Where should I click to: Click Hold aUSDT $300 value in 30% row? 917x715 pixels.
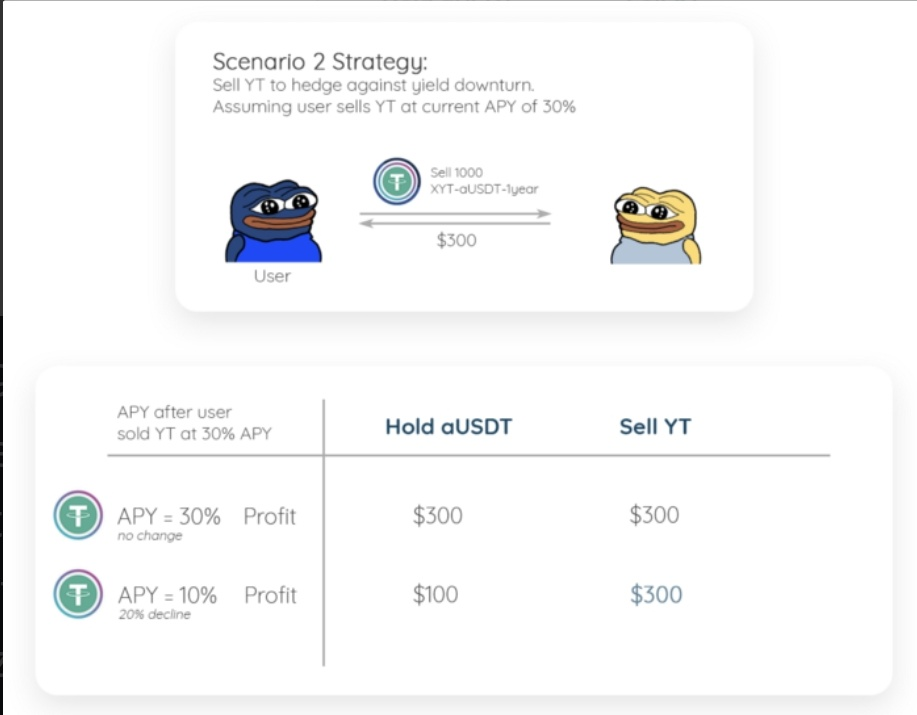click(x=437, y=515)
